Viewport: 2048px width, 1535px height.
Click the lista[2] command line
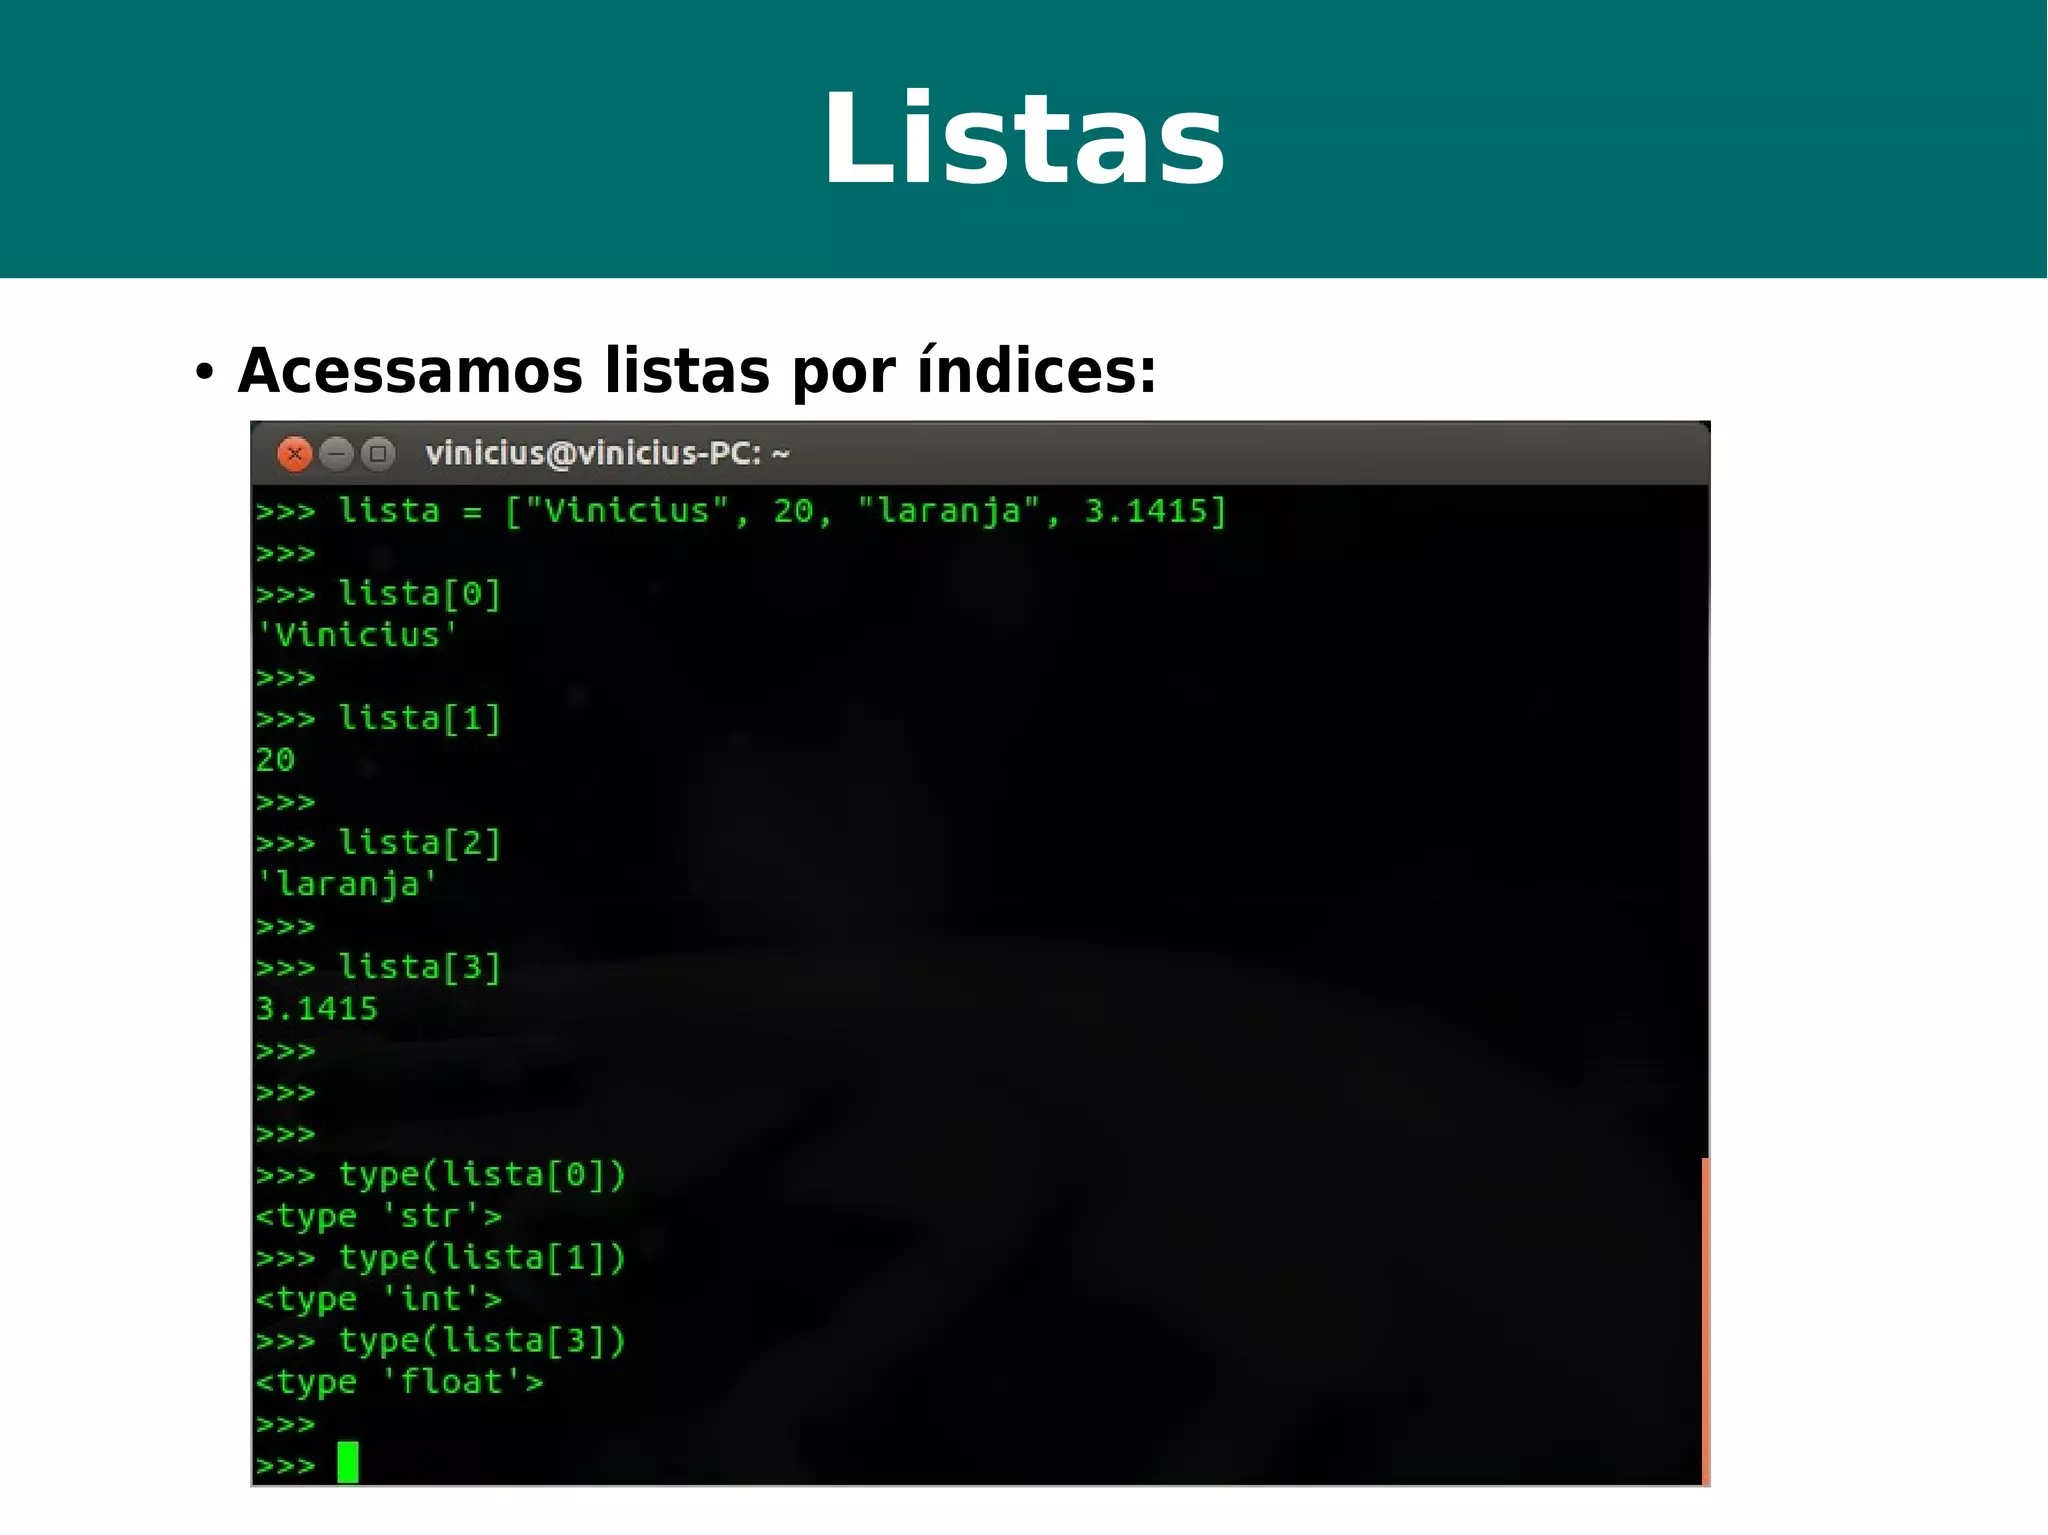pos(378,843)
